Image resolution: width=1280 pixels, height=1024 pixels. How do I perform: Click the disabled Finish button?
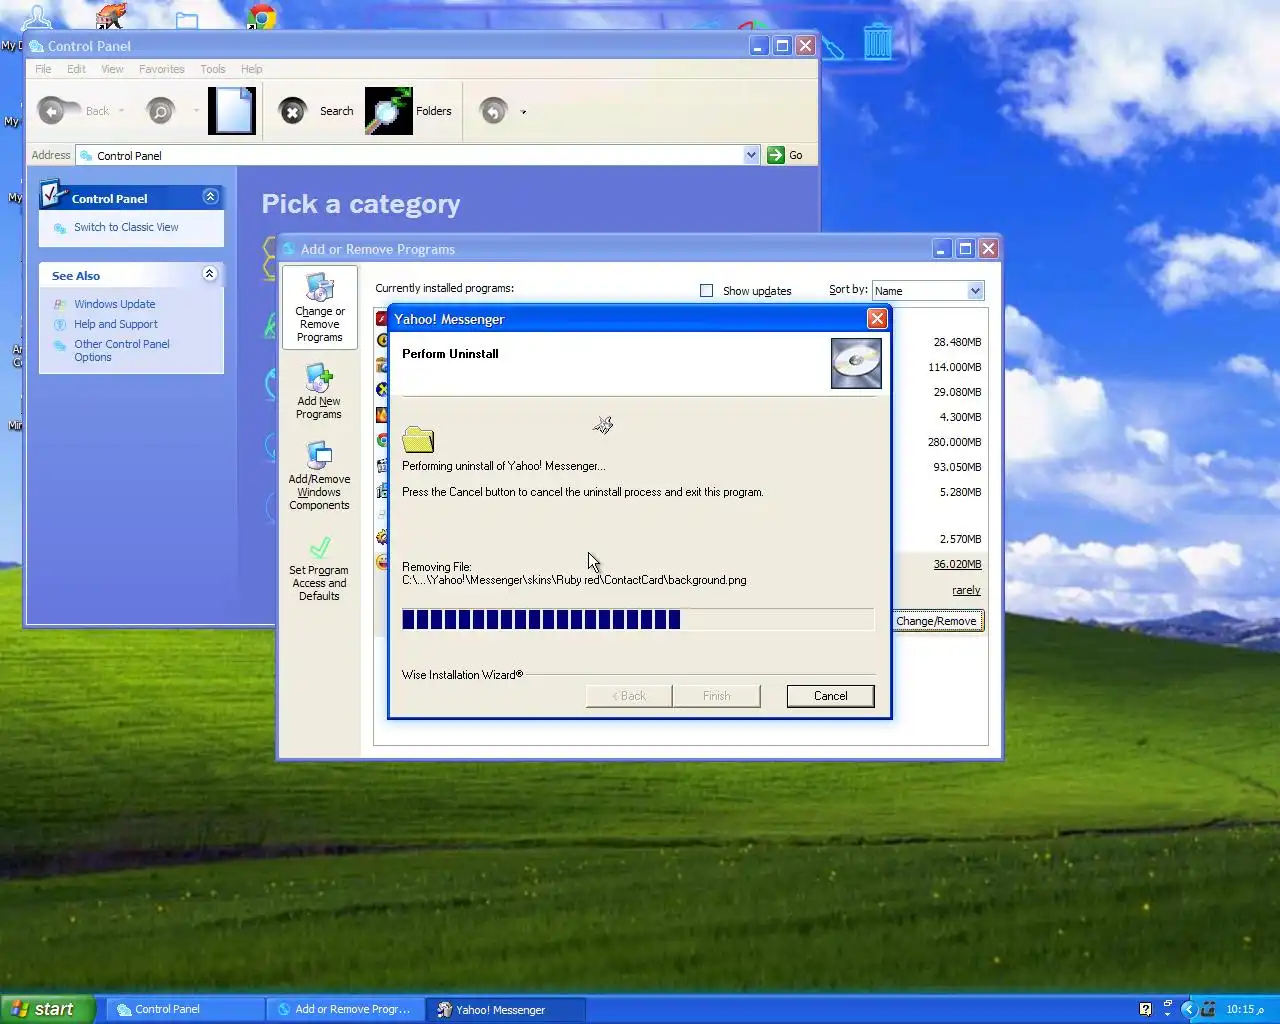pos(716,696)
